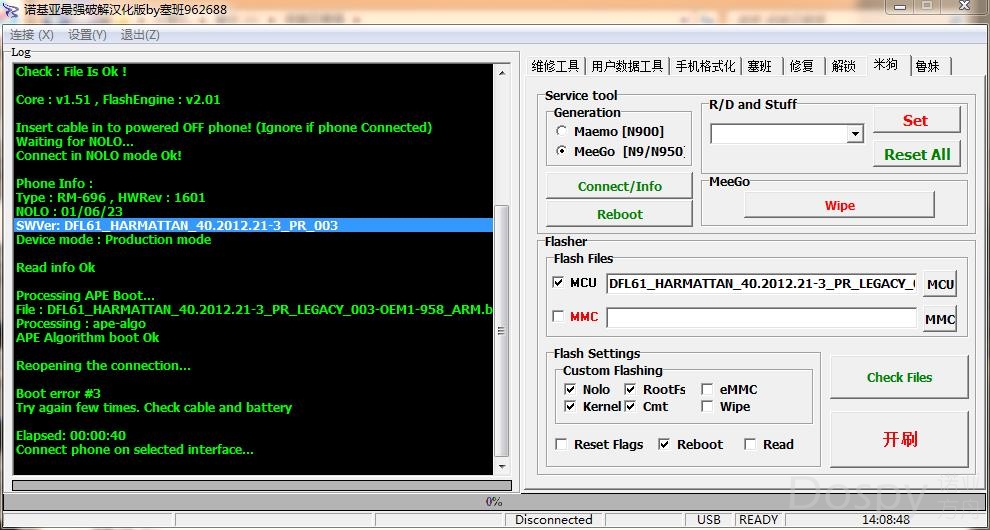The image size is (990, 530).
Task: Toggle the Kernel checkbox
Action: [x=570, y=406]
